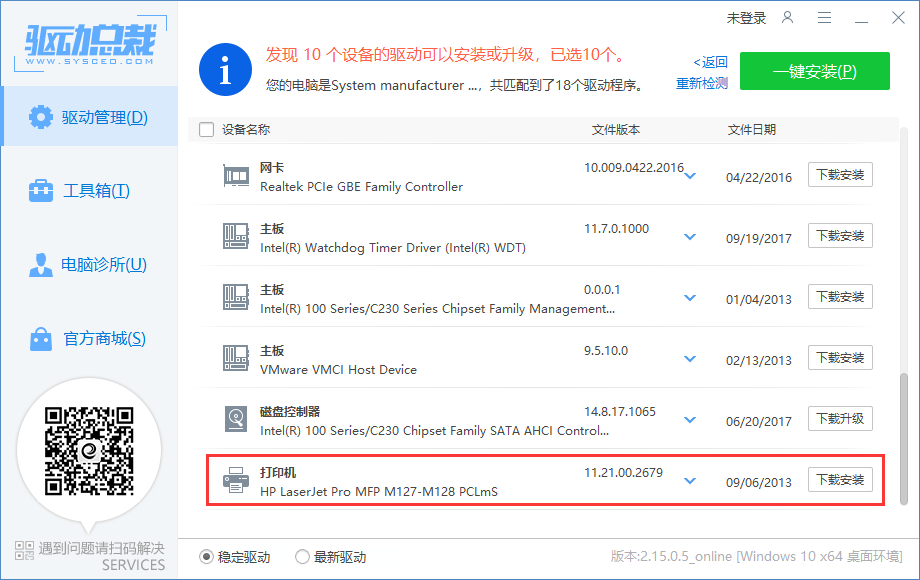Screen dimensions: 920x580
Task: Select the 最新驱动 radio button
Action: pos(302,557)
